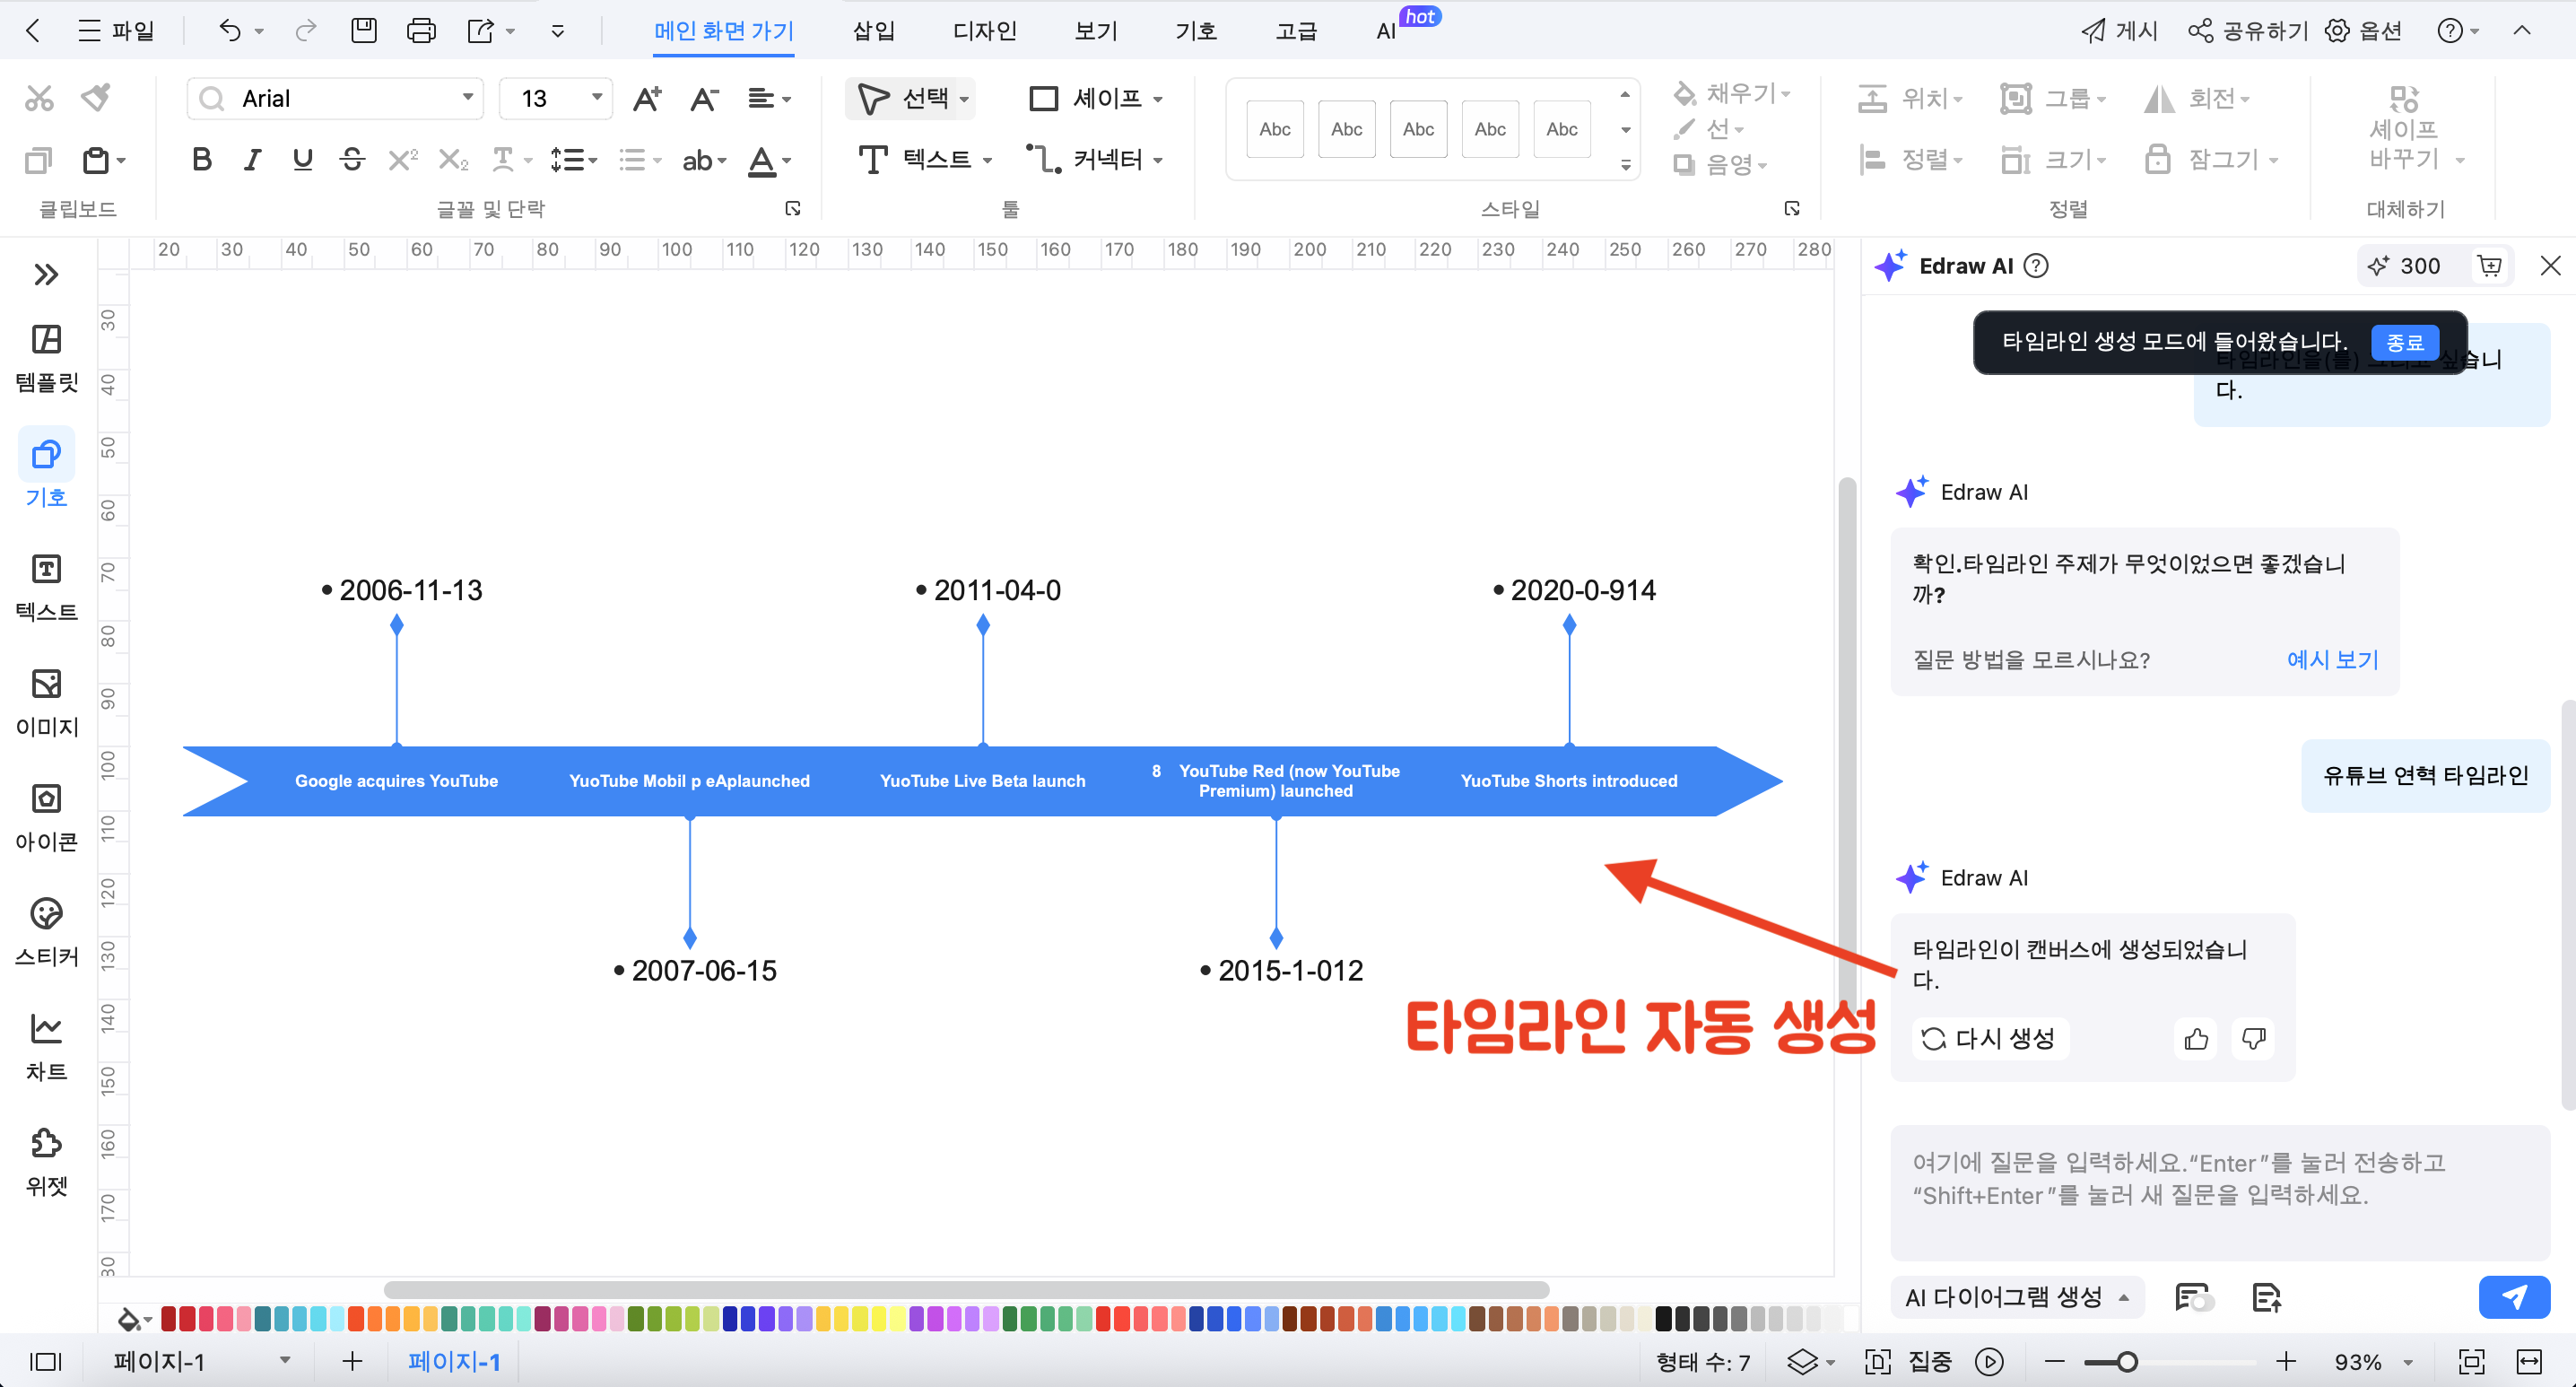Pick the black color swatch in the bottom palette
Viewport: 2576px width, 1387px height.
1663,1319
